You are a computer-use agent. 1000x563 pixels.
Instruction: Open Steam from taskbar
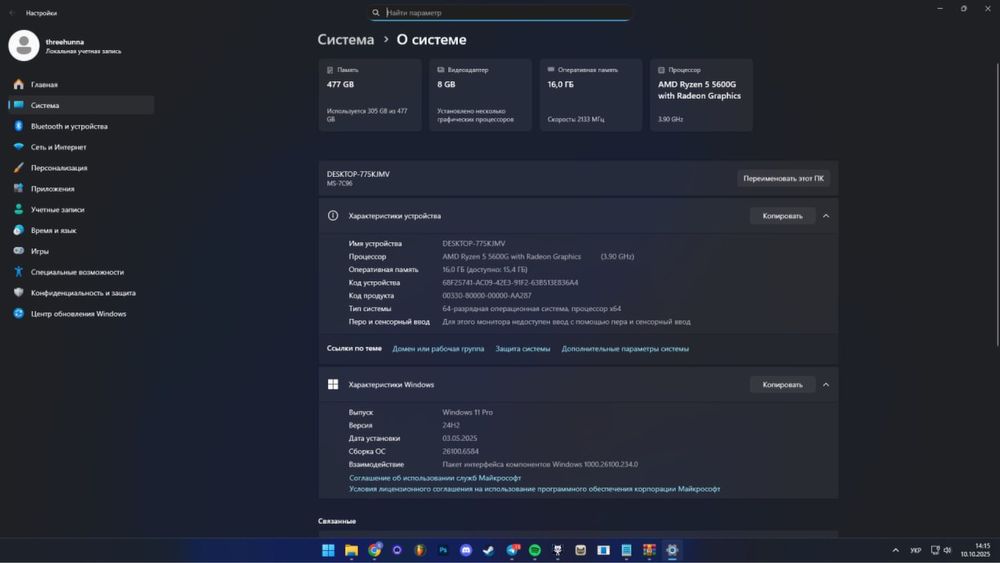[x=489, y=550]
